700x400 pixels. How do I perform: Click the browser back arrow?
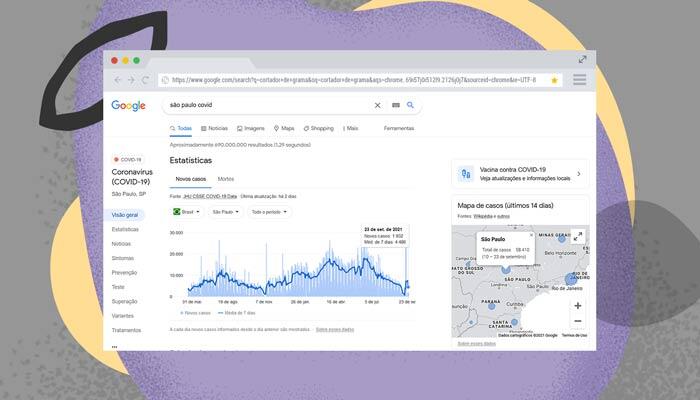click(117, 80)
